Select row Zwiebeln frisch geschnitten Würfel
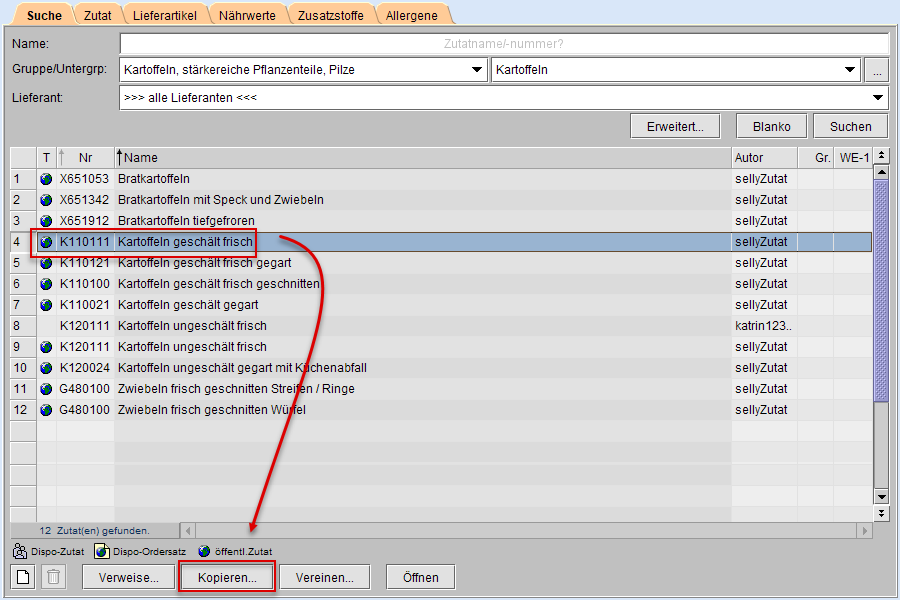900x600 pixels. pos(441,410)
